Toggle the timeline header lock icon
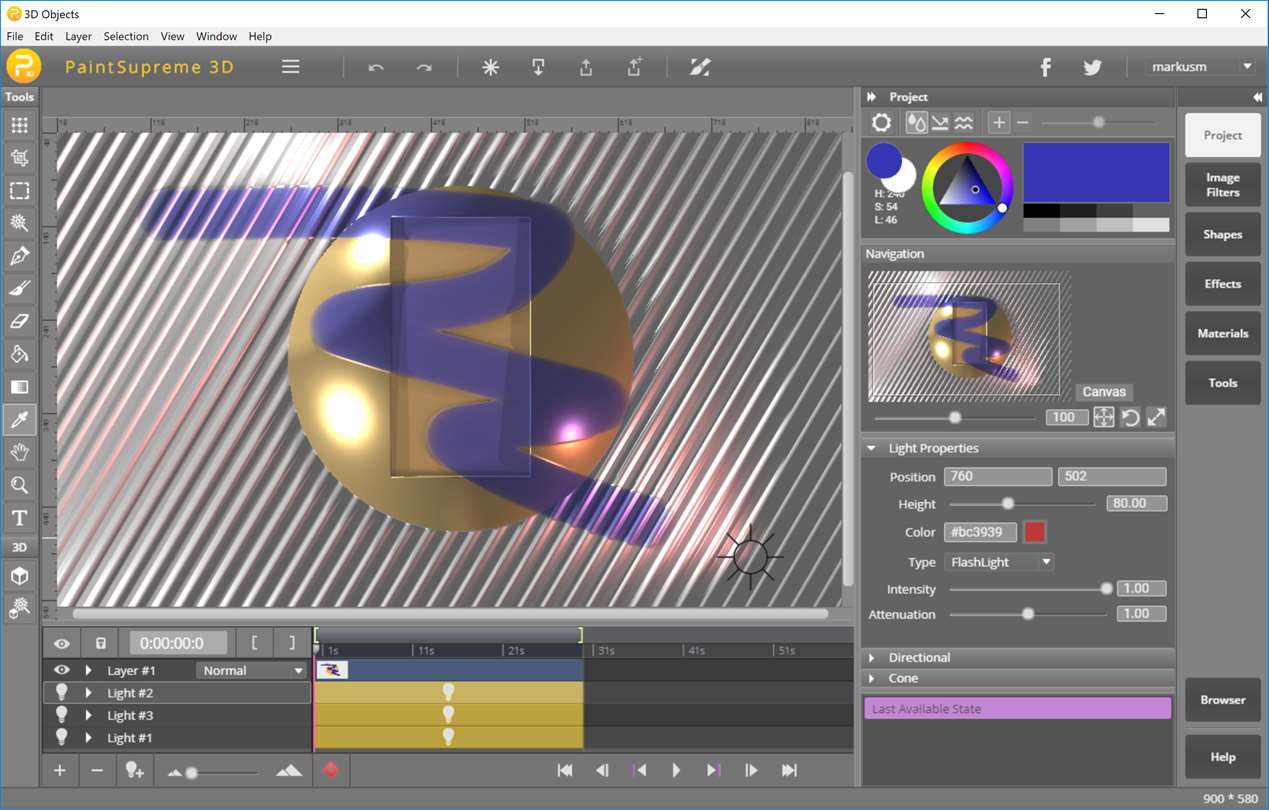The width and height of the screenshot is (1269, 810). 100,643
